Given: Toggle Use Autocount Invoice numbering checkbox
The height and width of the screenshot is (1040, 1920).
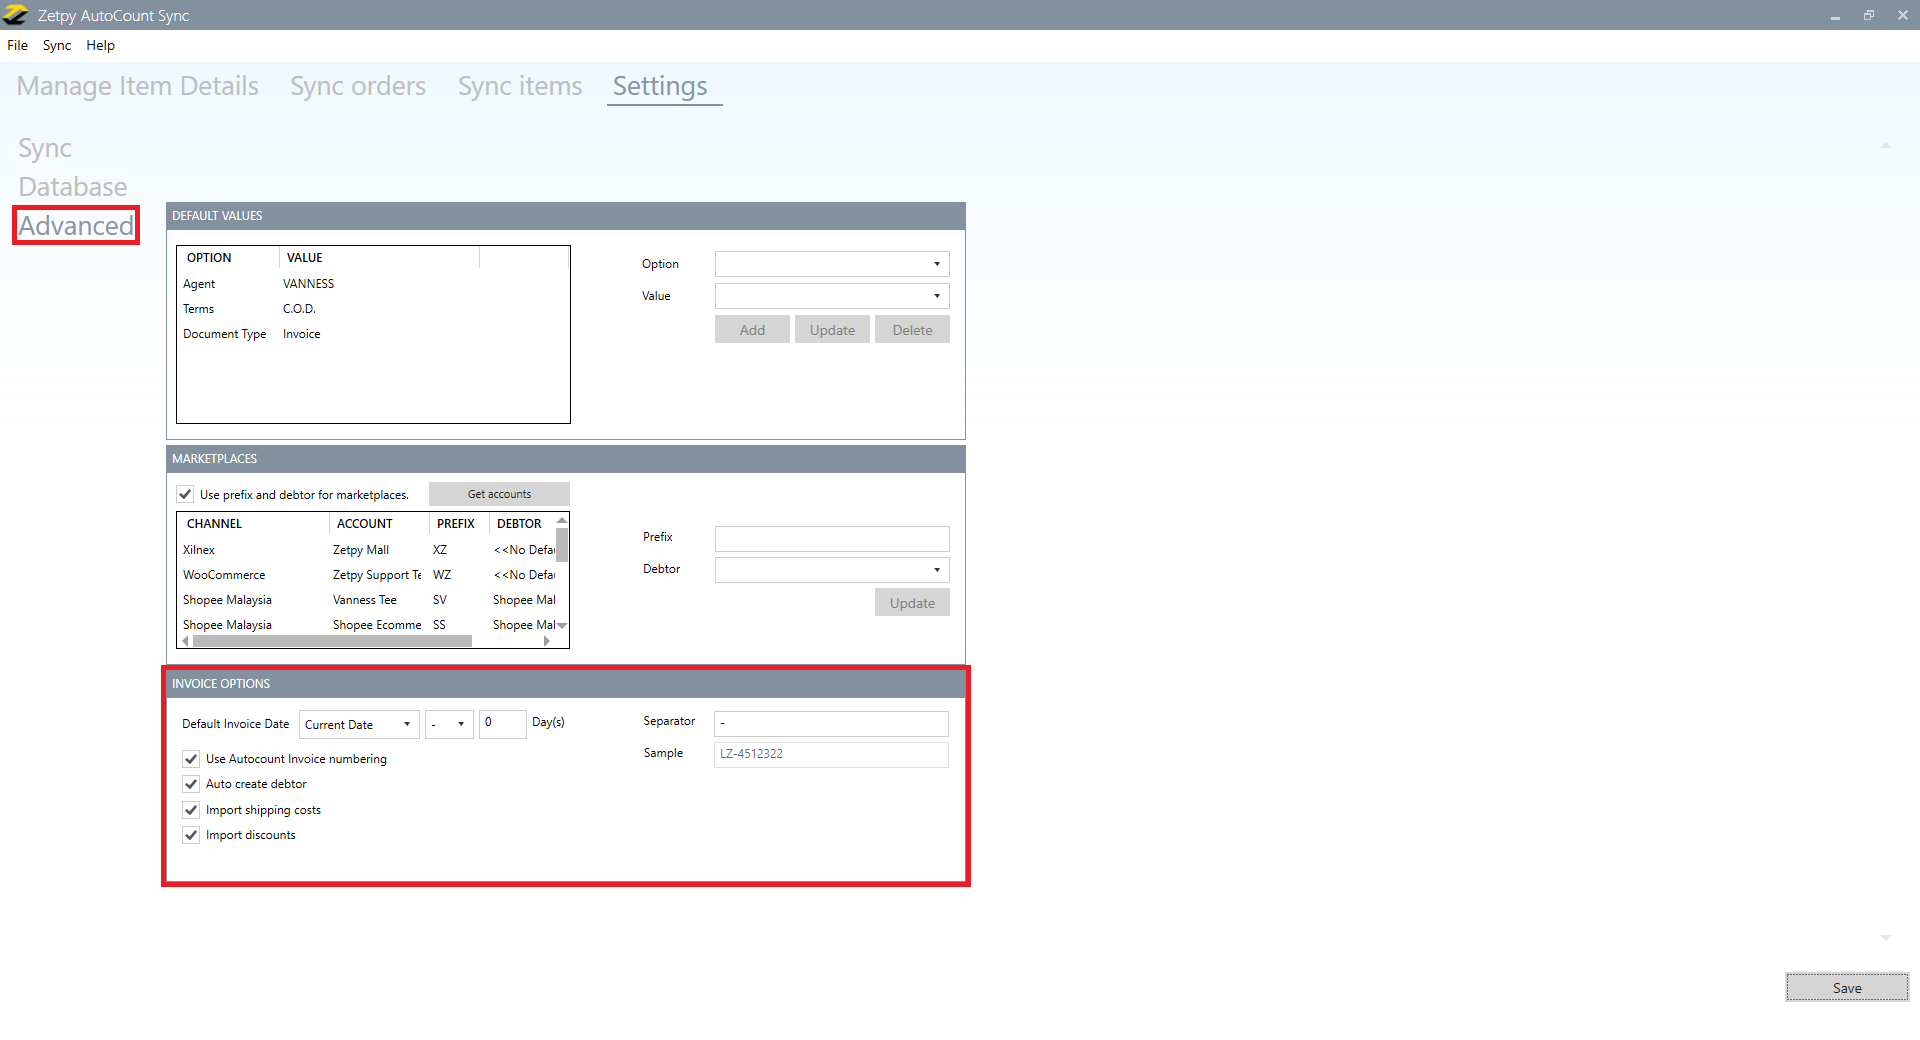Looking at the screenshot, I should click(191, 759).
